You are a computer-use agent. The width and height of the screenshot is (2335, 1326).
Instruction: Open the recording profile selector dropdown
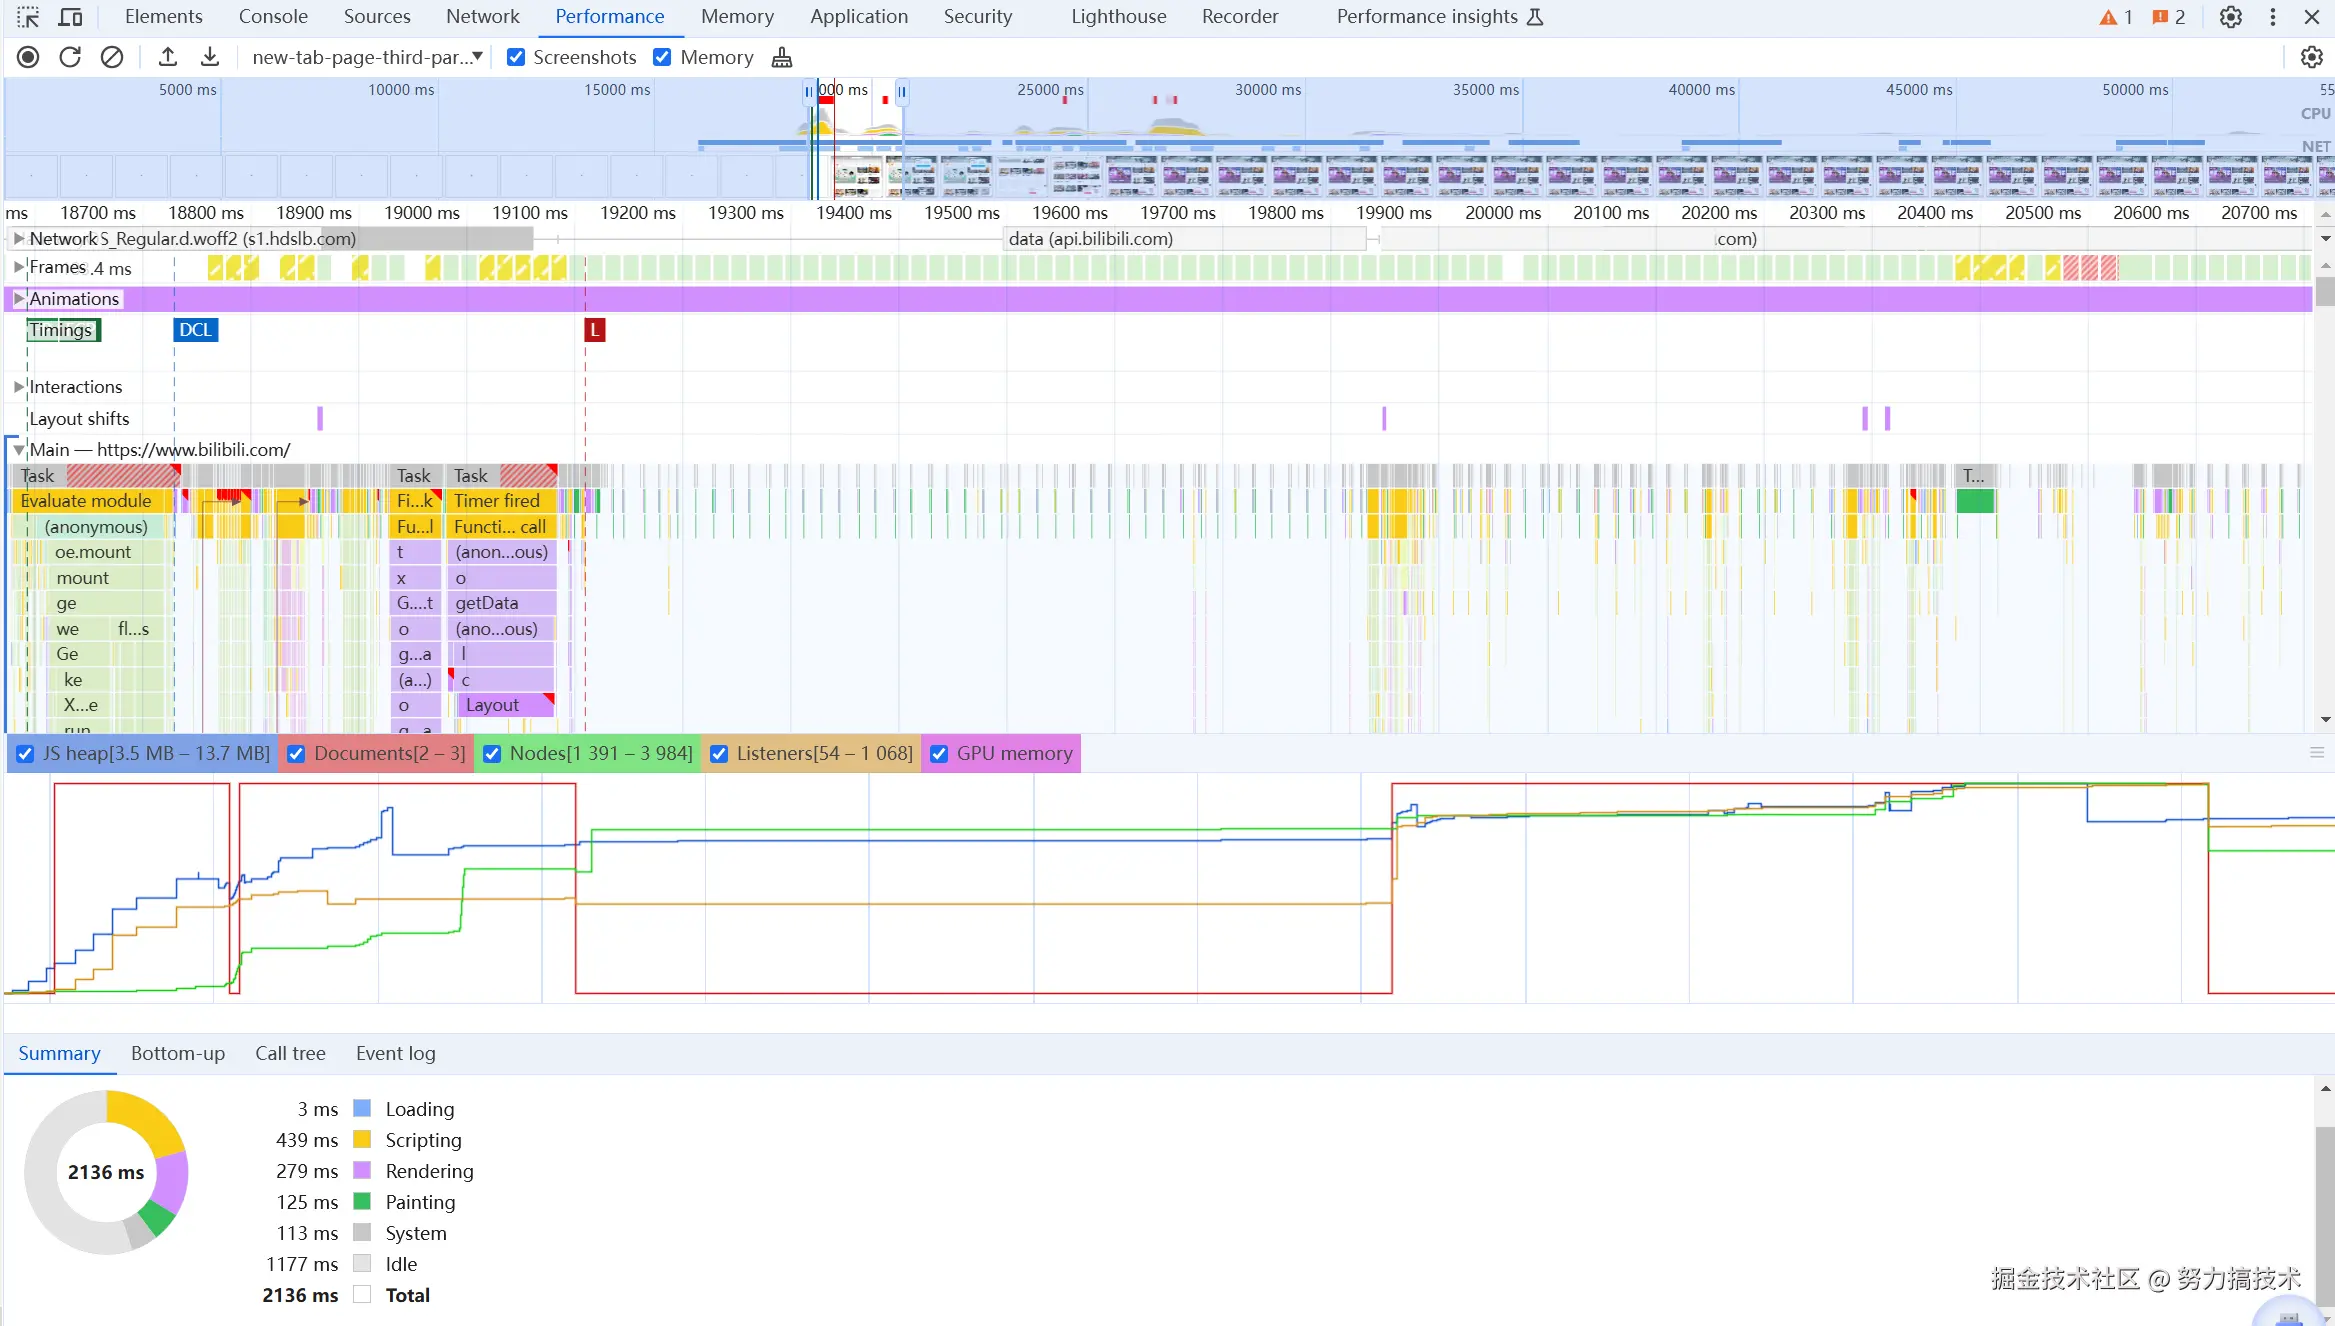pos(367,57)
